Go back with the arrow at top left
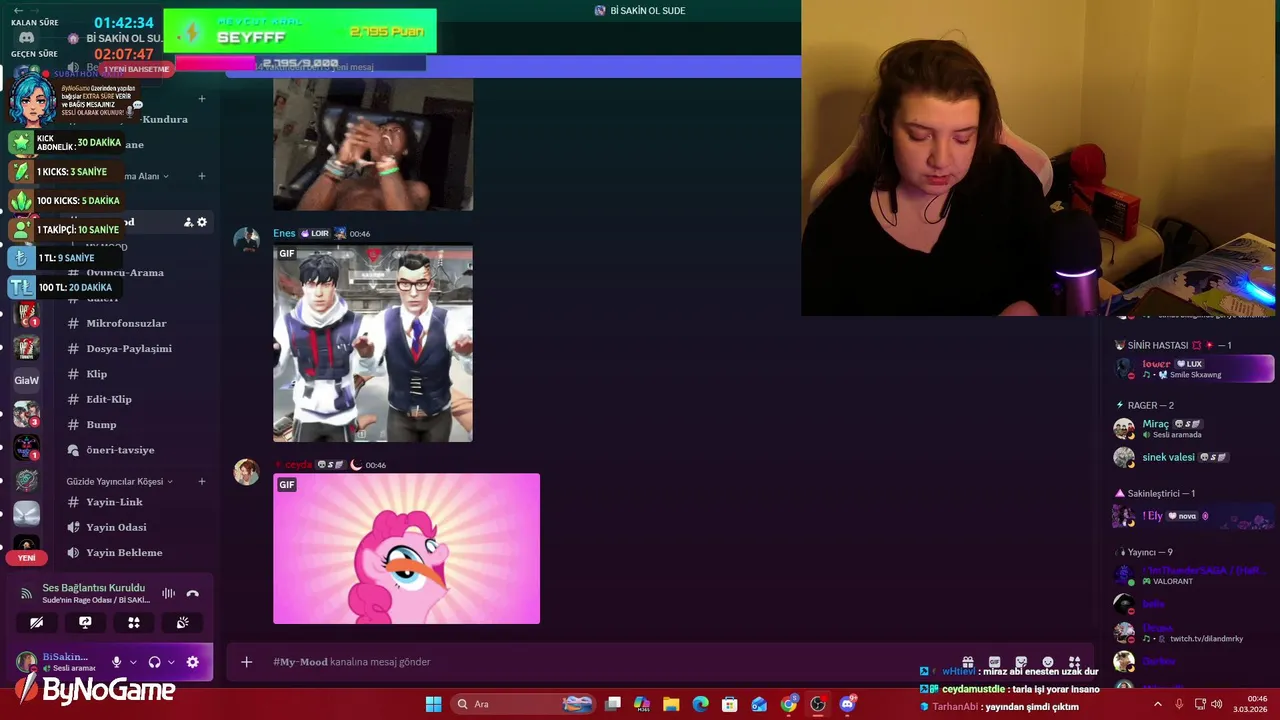 click(x=18, y=10)
